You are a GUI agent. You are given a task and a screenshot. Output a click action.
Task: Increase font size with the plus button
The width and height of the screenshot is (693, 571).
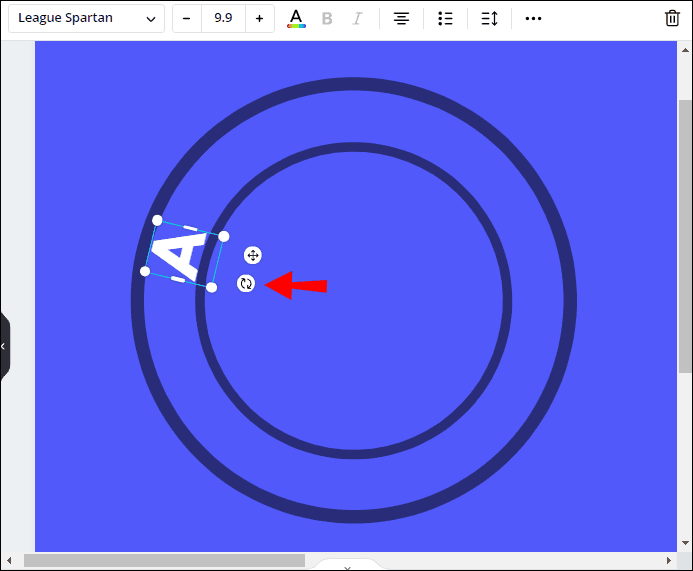(259, 18)
